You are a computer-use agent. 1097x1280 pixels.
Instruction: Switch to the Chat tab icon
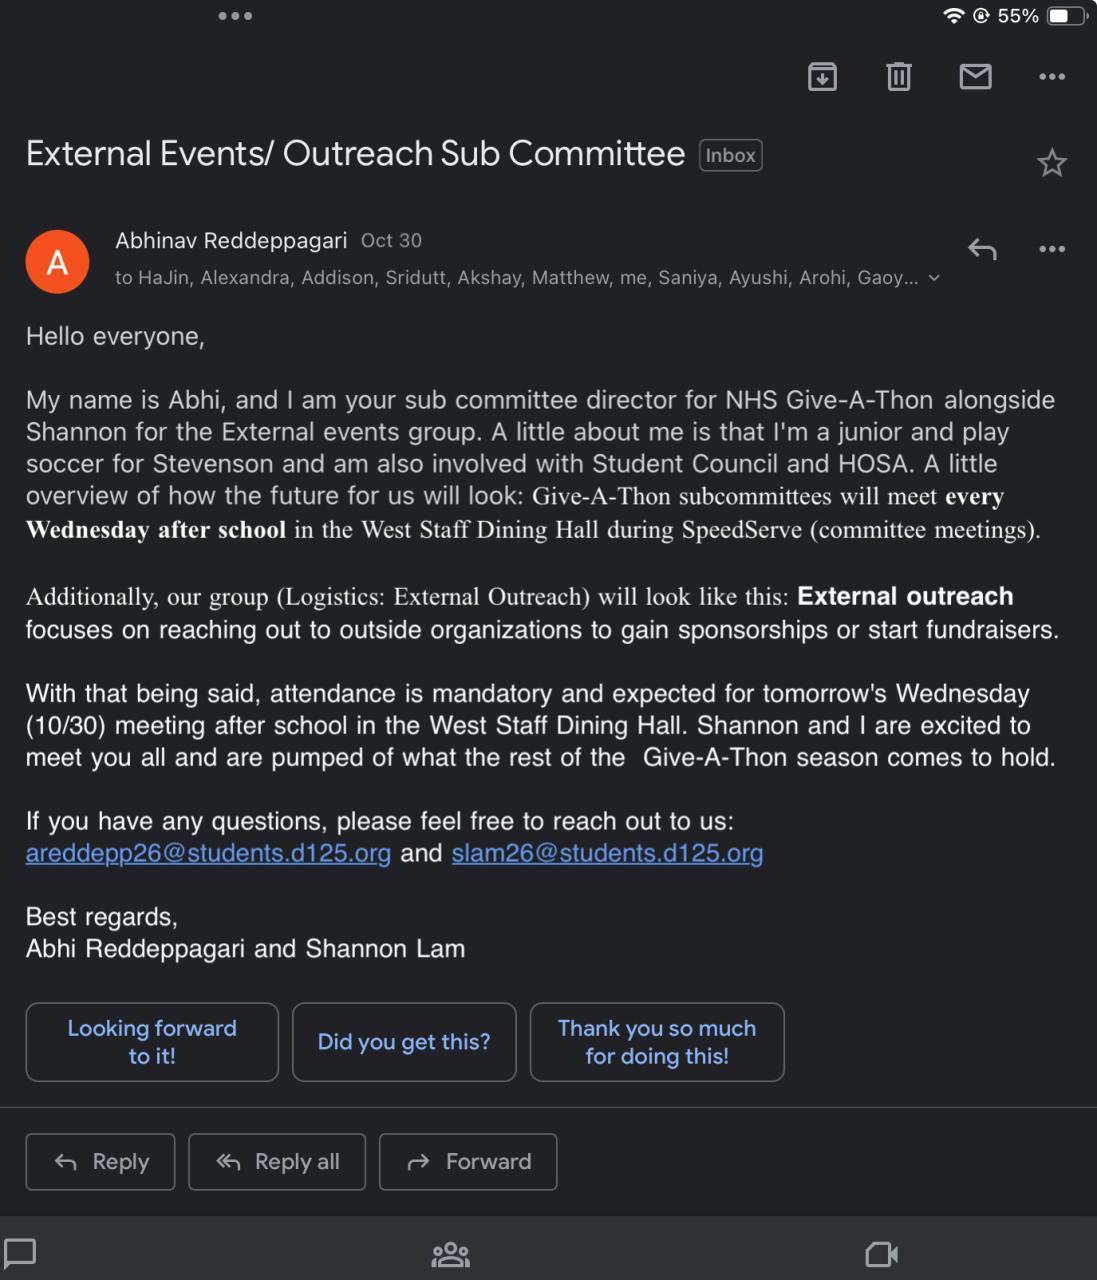point(20,1253)
